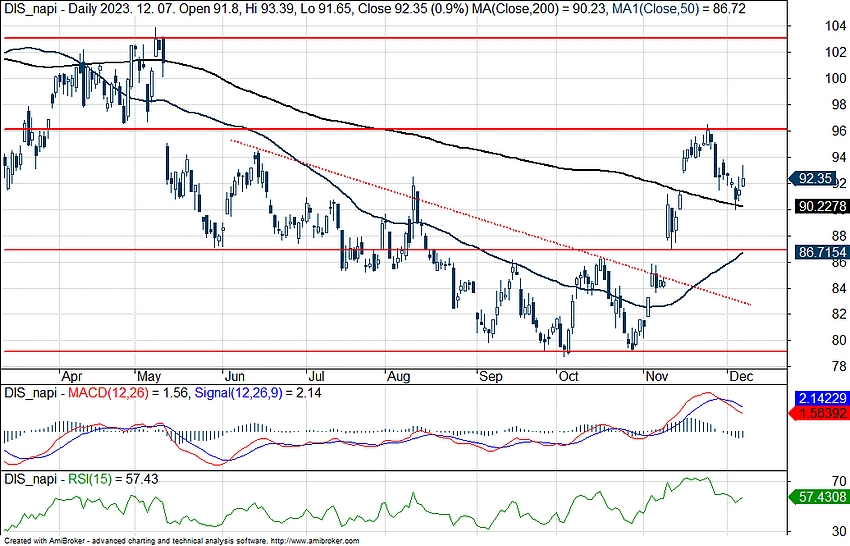Viewport: 850px width, 546px height.
Task: Click the Oct label on date axis
Action: tap(568, 376)
